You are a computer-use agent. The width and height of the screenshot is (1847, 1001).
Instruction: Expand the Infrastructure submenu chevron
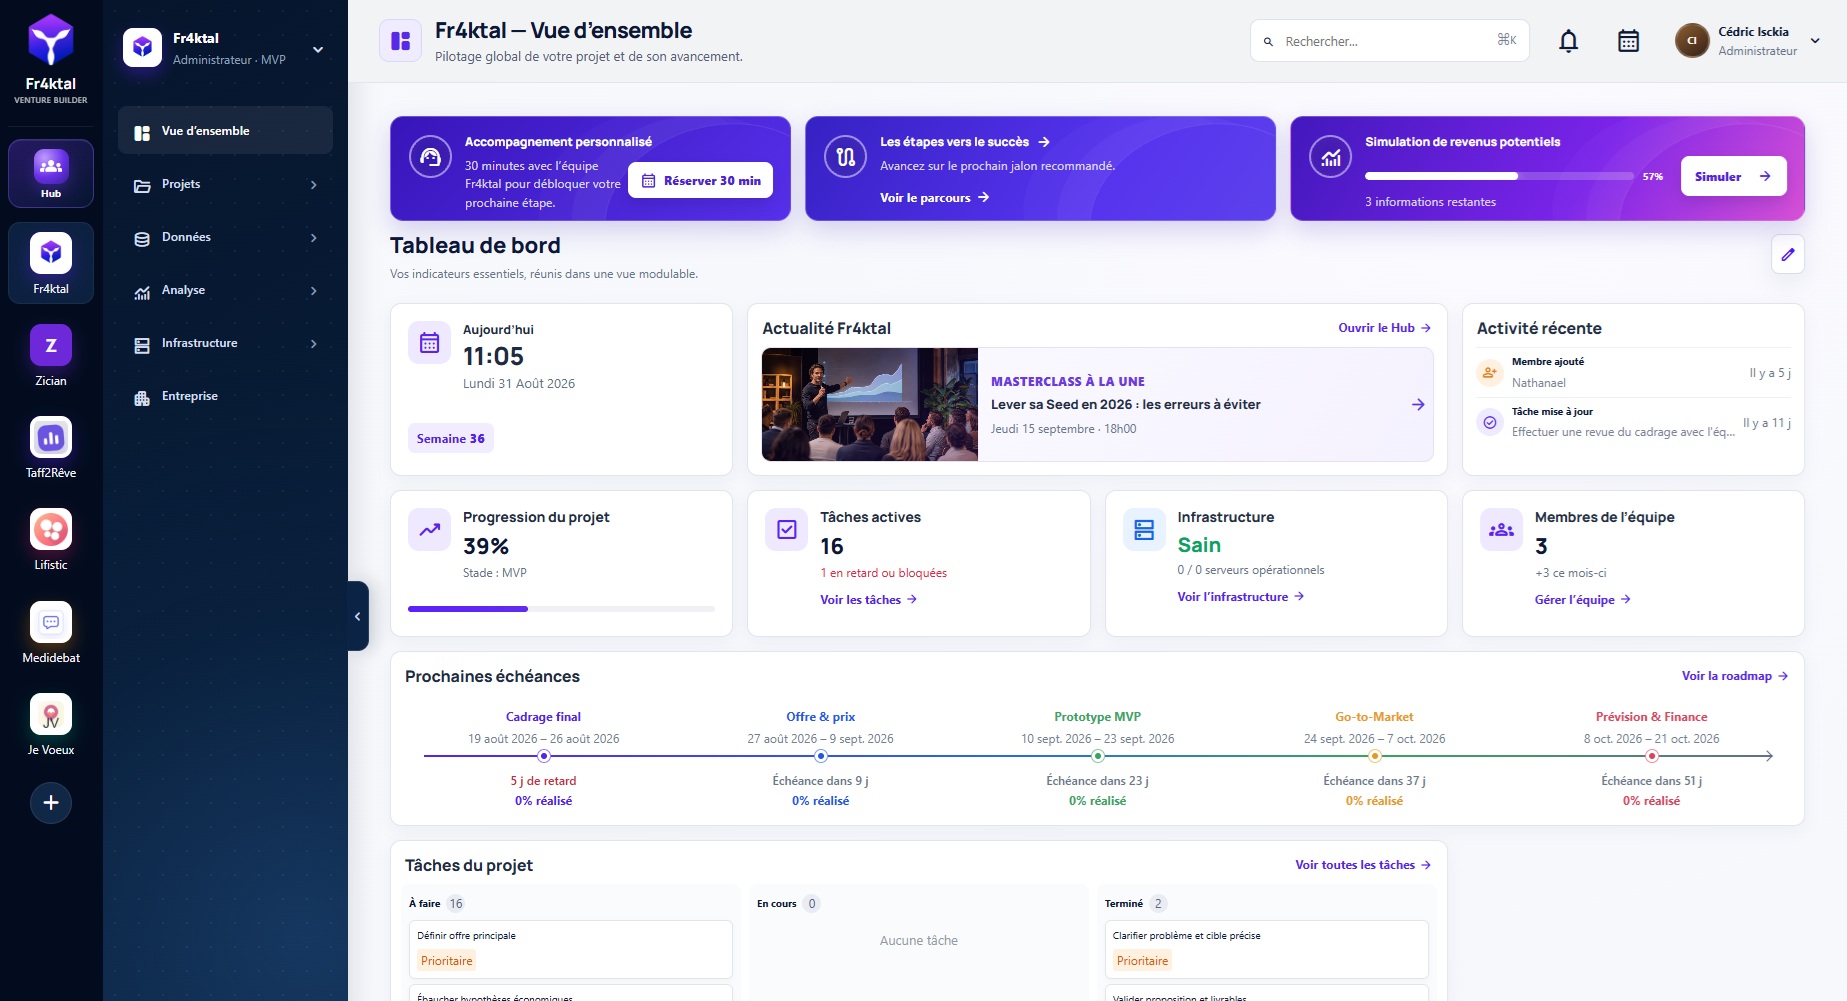click(314, 344)
